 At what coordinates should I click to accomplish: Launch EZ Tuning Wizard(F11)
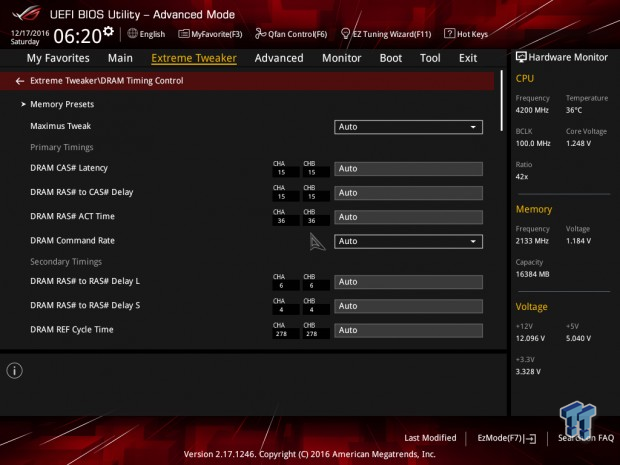click(x=392, y=34)
